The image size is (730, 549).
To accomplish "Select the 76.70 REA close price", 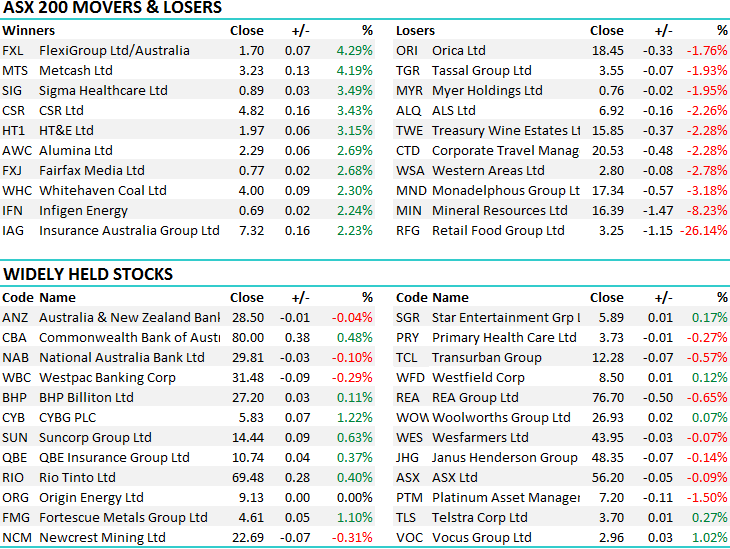I will coord(608,398).
